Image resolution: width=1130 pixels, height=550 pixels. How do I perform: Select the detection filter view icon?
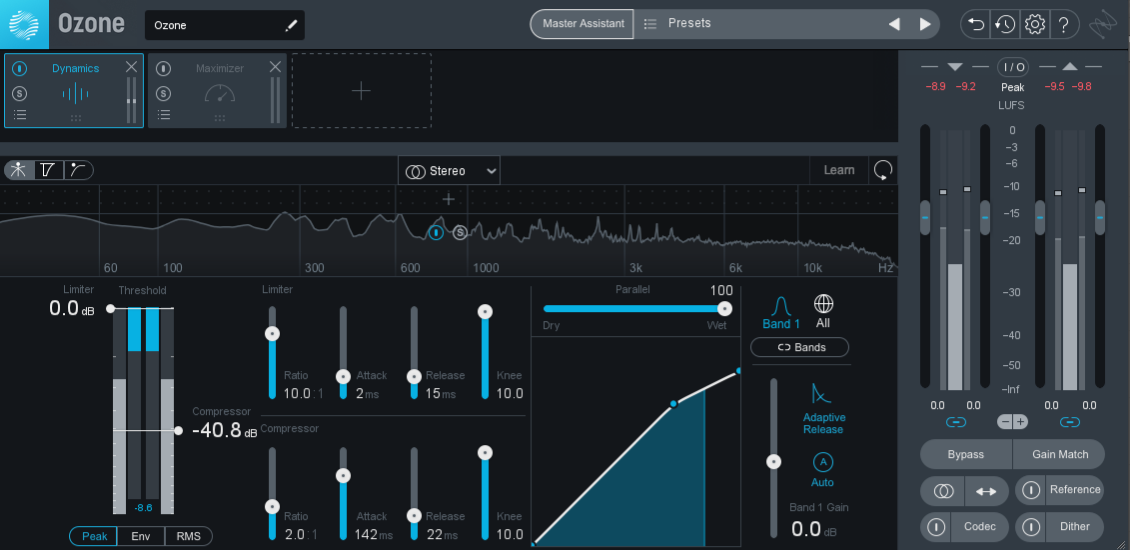pyautogui.click(x=78, y=170)
